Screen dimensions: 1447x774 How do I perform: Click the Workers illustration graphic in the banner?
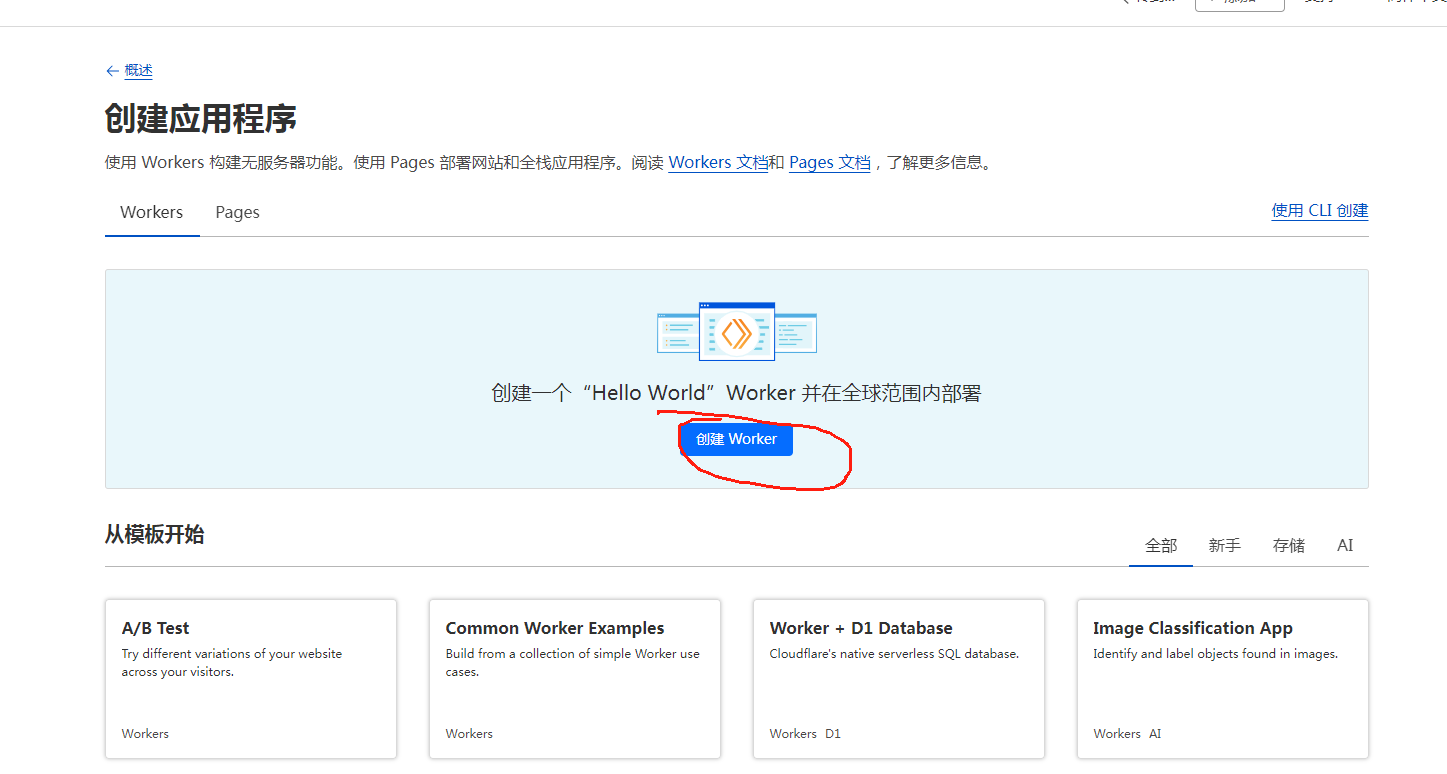[x=736, y=332]
